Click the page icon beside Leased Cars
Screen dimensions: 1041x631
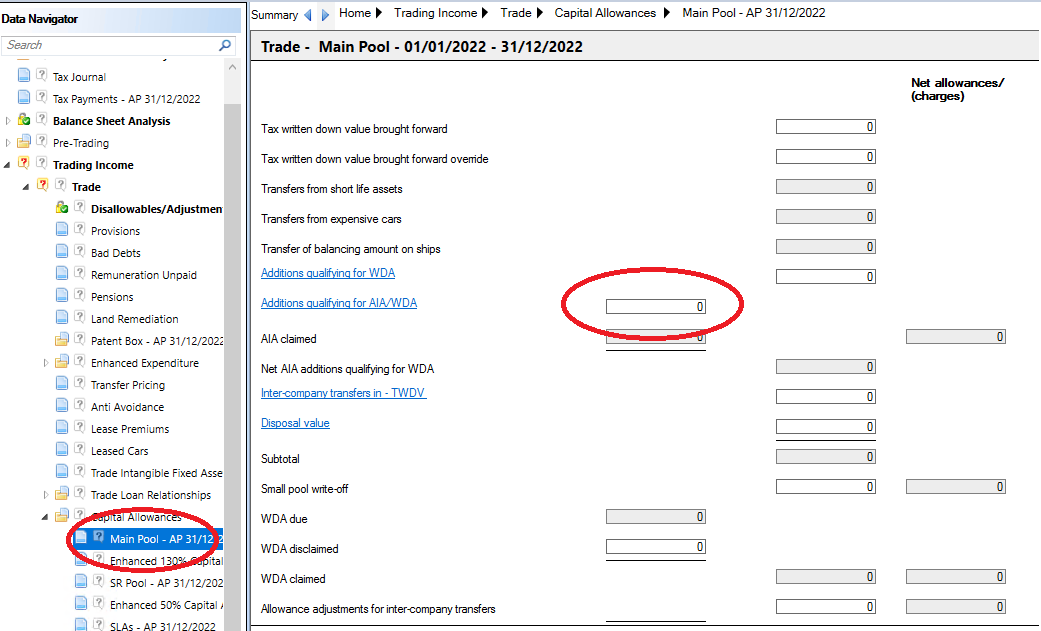click(x=62, y=450)
